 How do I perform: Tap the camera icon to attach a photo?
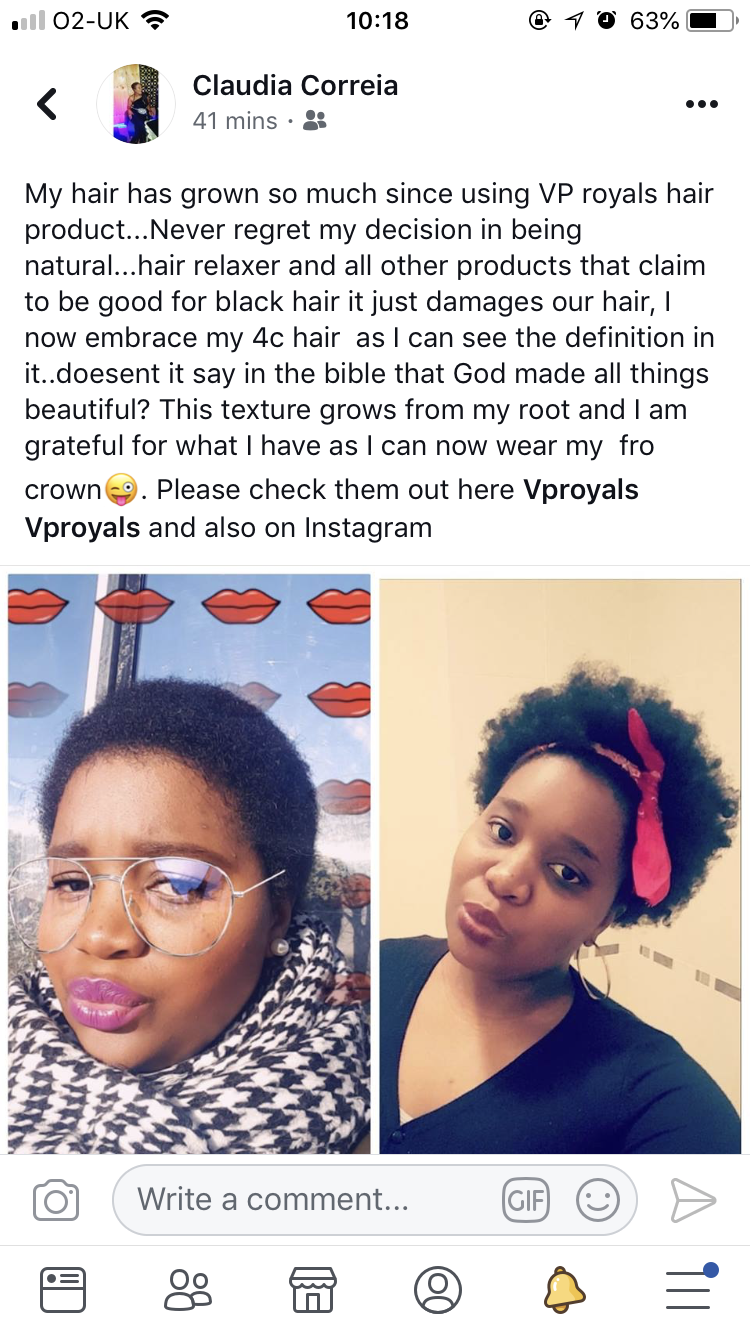(56, 1200)
